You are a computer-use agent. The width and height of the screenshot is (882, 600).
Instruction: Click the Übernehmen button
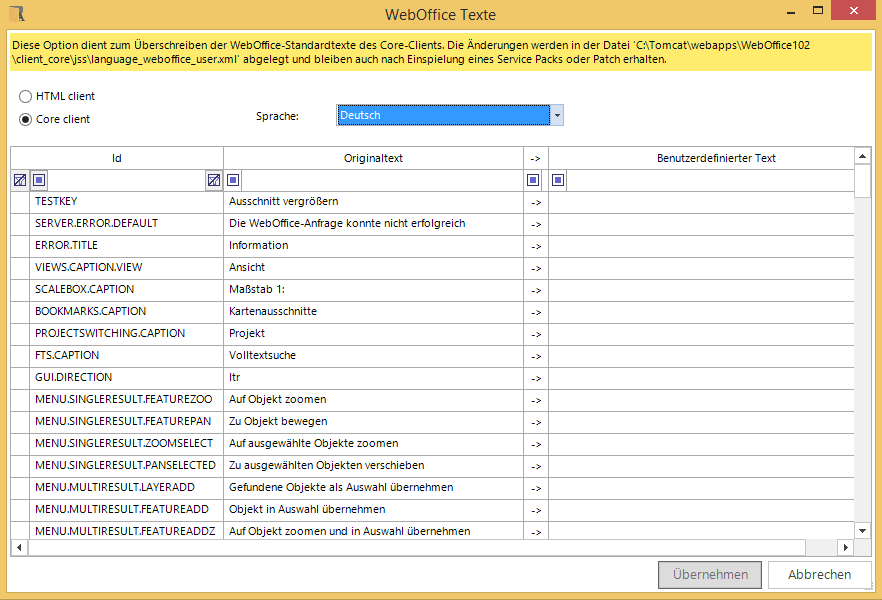[709, 575]
